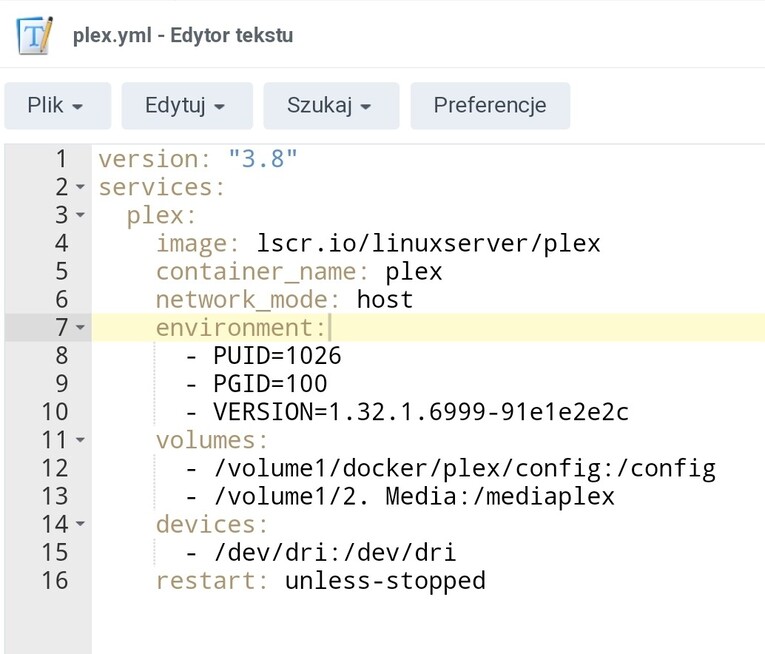Collapse the devices section at line 14
Screen dimensions: 765x654
tap(80, 524)
